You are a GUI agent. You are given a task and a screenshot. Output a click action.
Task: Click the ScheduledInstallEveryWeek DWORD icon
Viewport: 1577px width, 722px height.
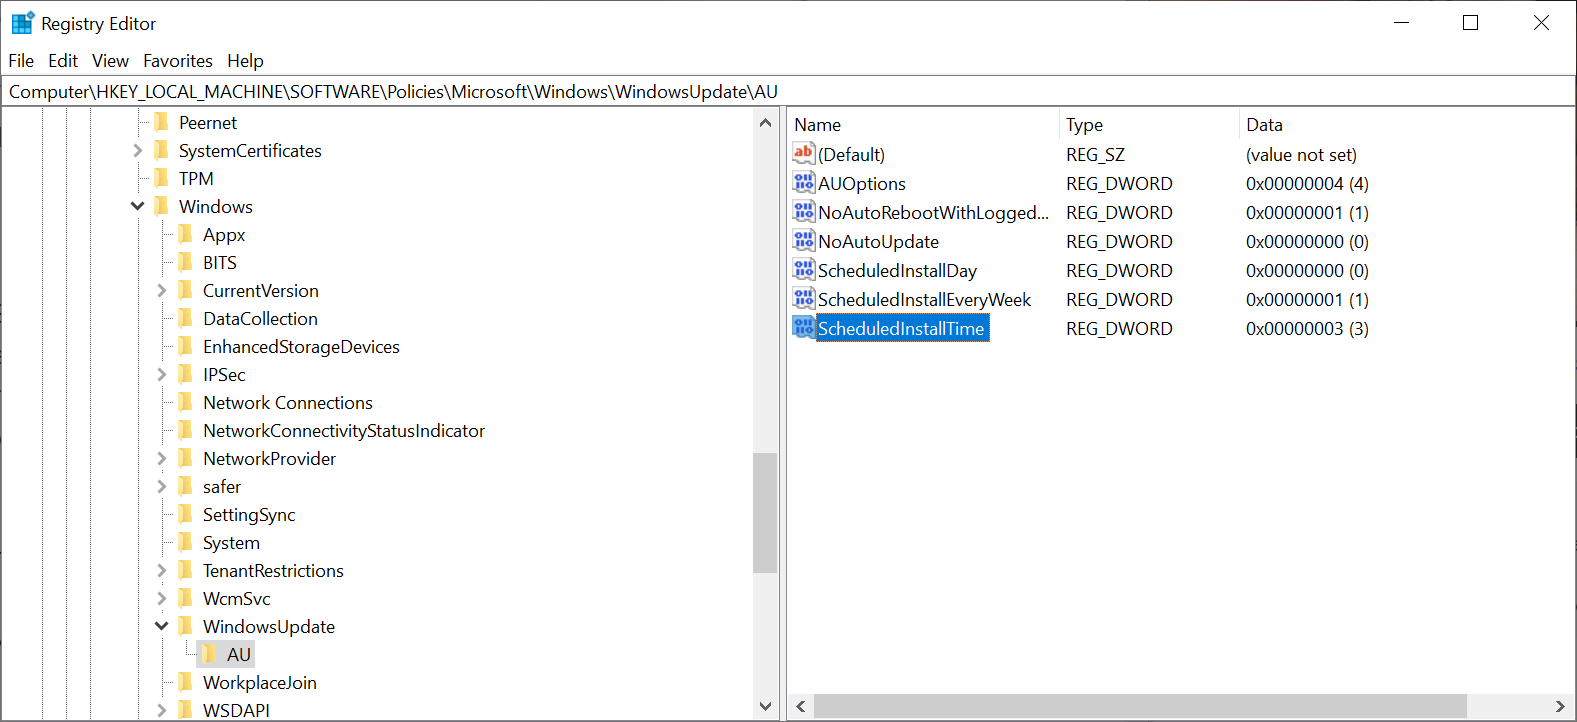(804, 299)
